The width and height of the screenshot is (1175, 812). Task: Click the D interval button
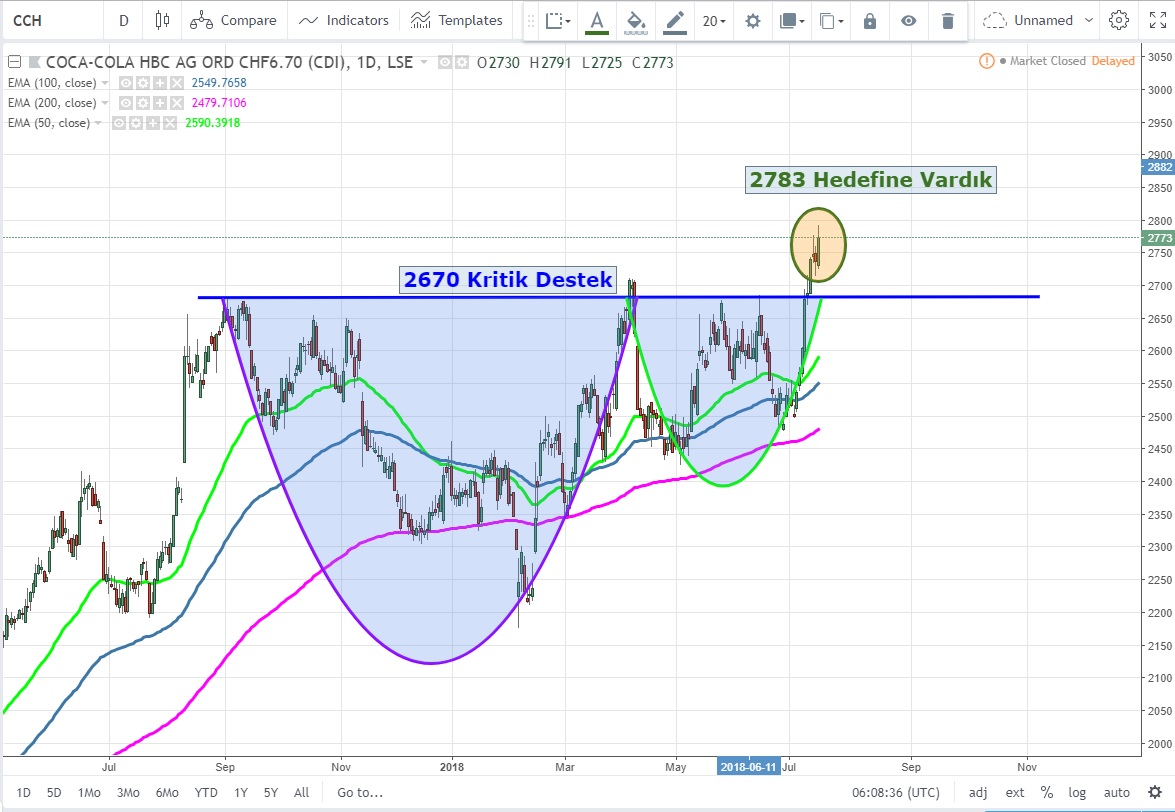pos(124,20)
